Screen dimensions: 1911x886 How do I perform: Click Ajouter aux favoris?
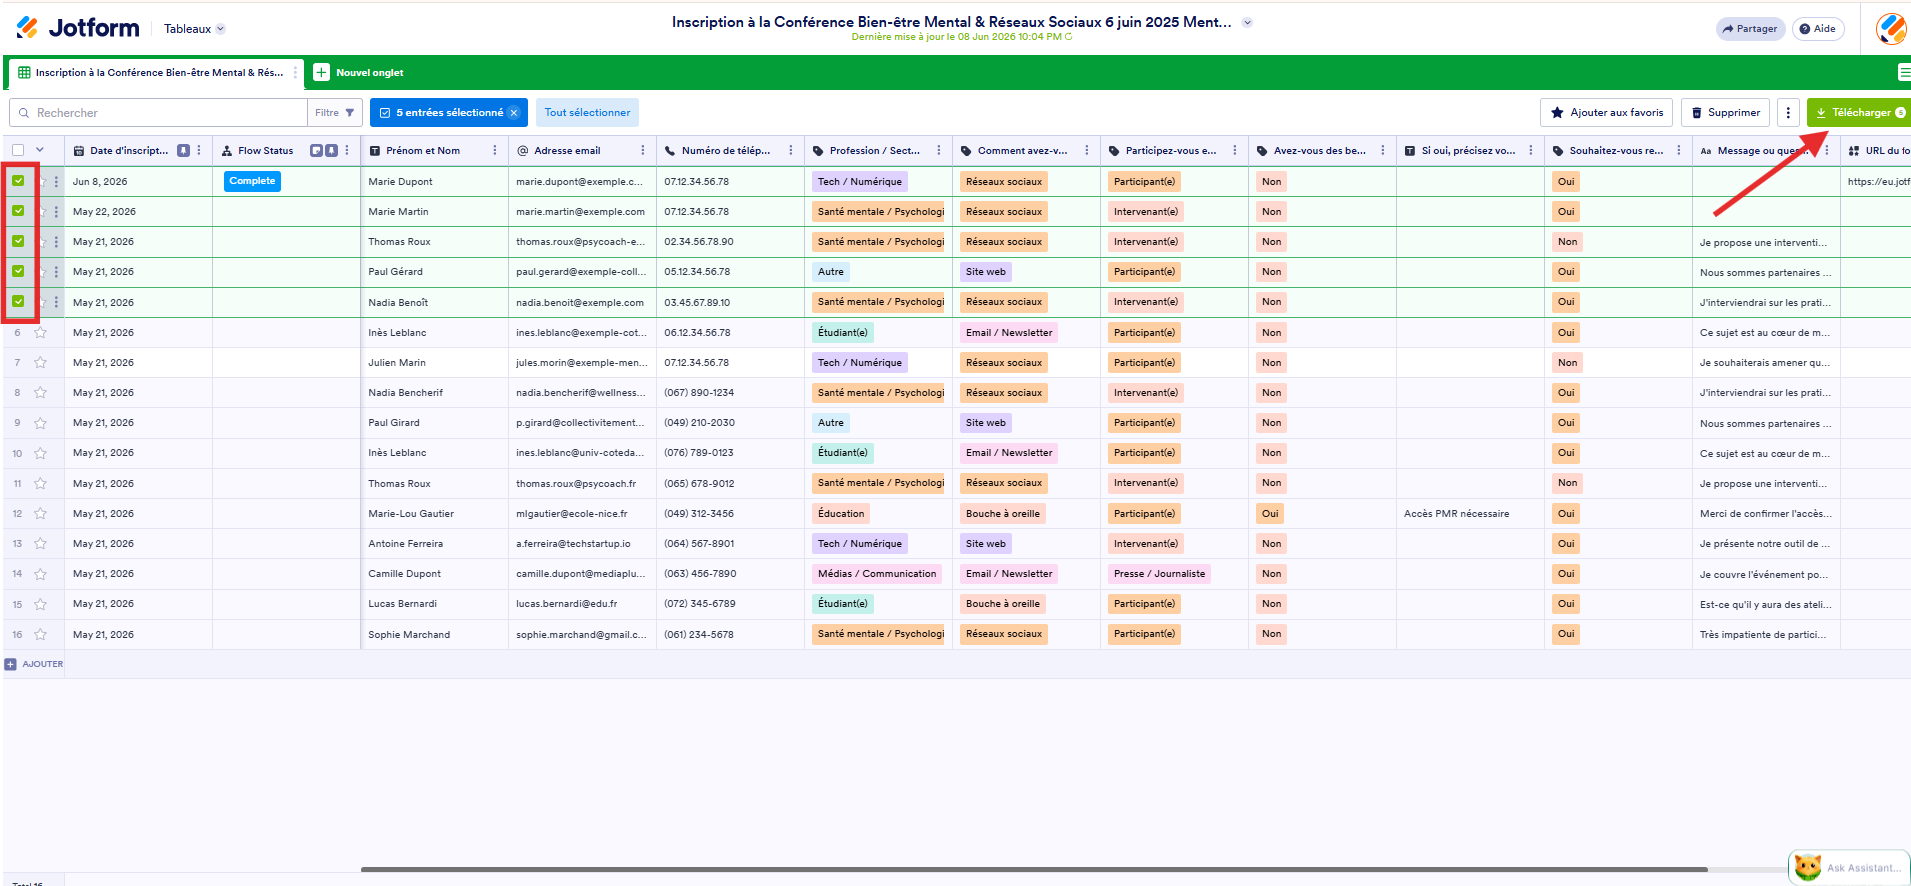pos(1606,113)
